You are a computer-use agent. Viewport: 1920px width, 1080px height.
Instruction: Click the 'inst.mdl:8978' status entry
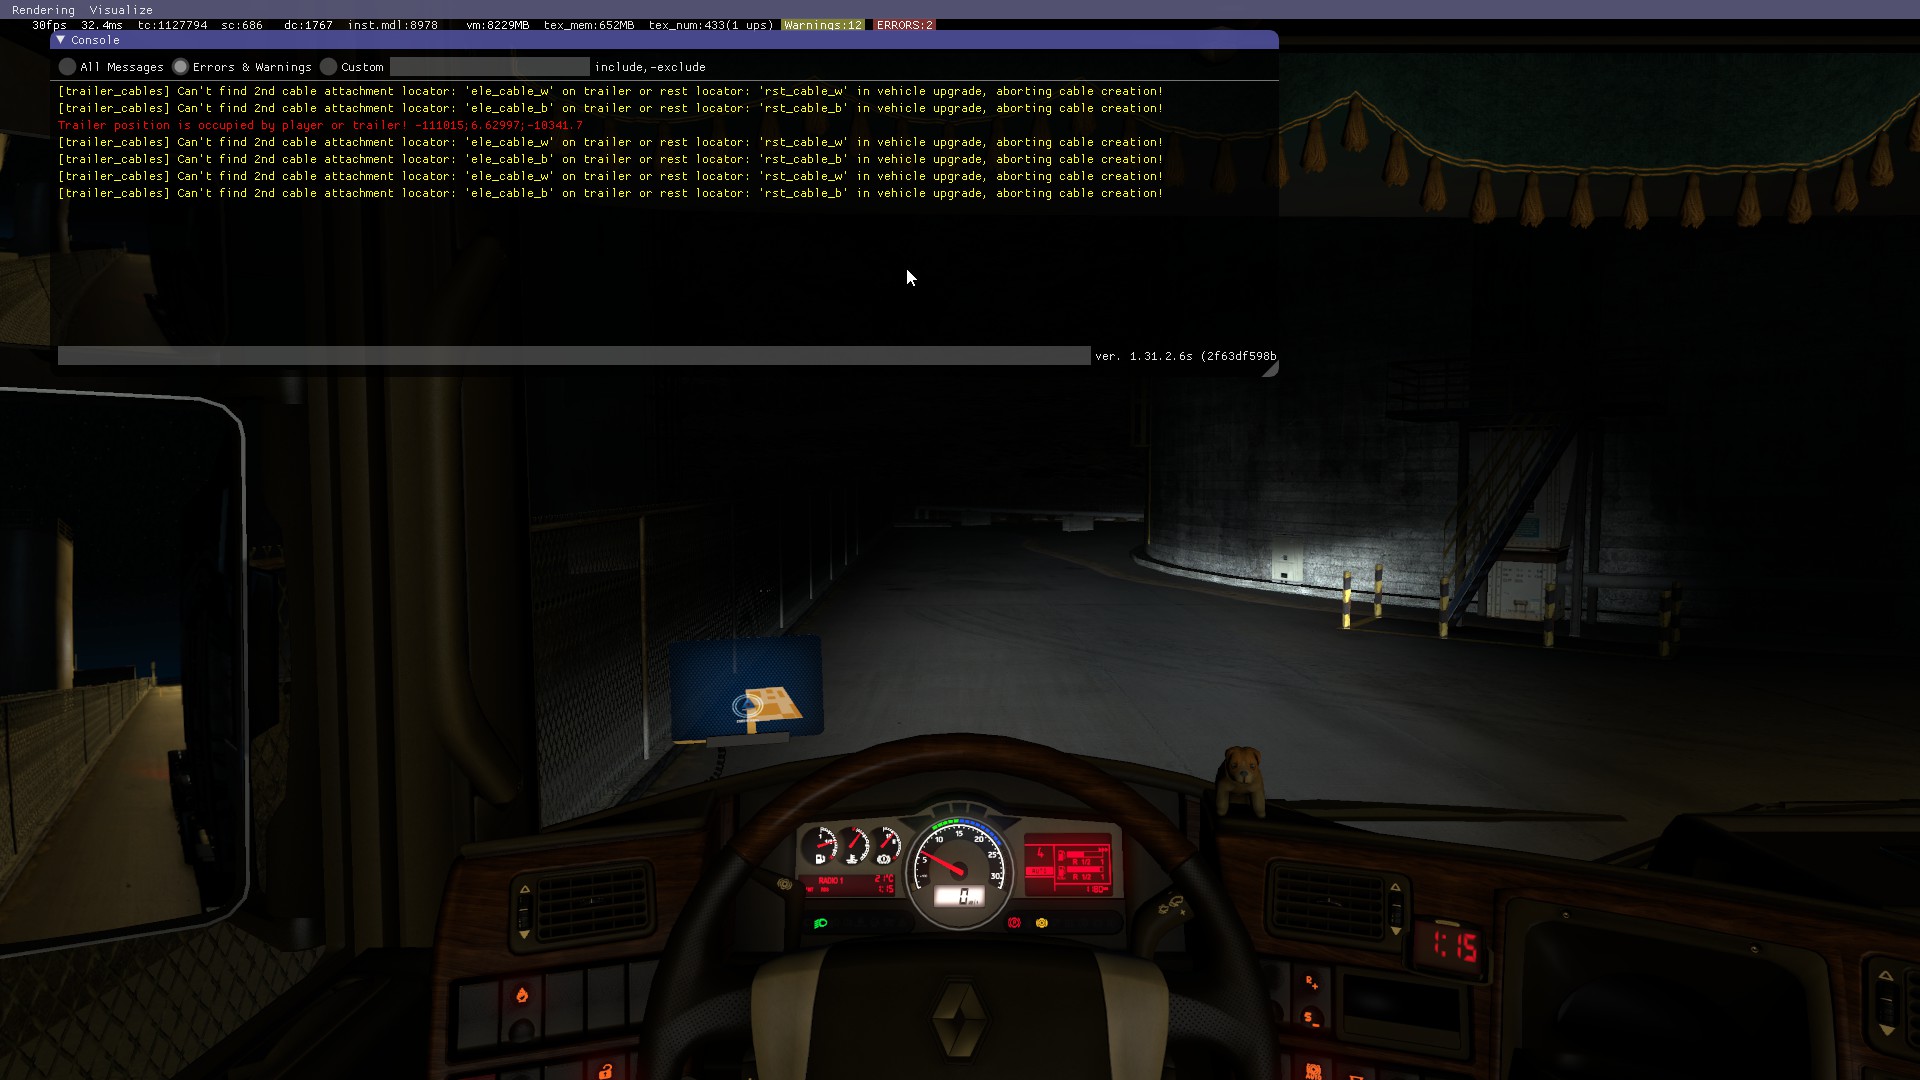coord(393,25)
